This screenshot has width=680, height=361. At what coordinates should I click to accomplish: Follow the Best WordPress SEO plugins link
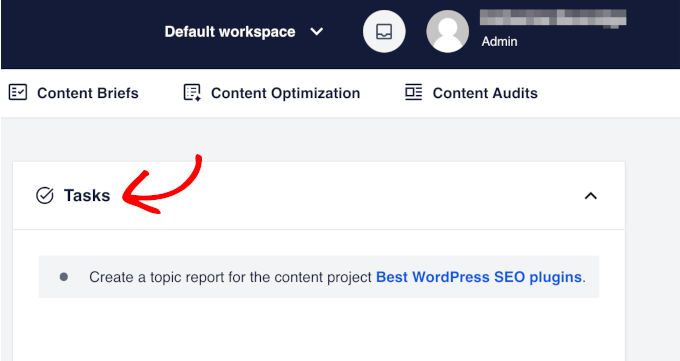479,277
